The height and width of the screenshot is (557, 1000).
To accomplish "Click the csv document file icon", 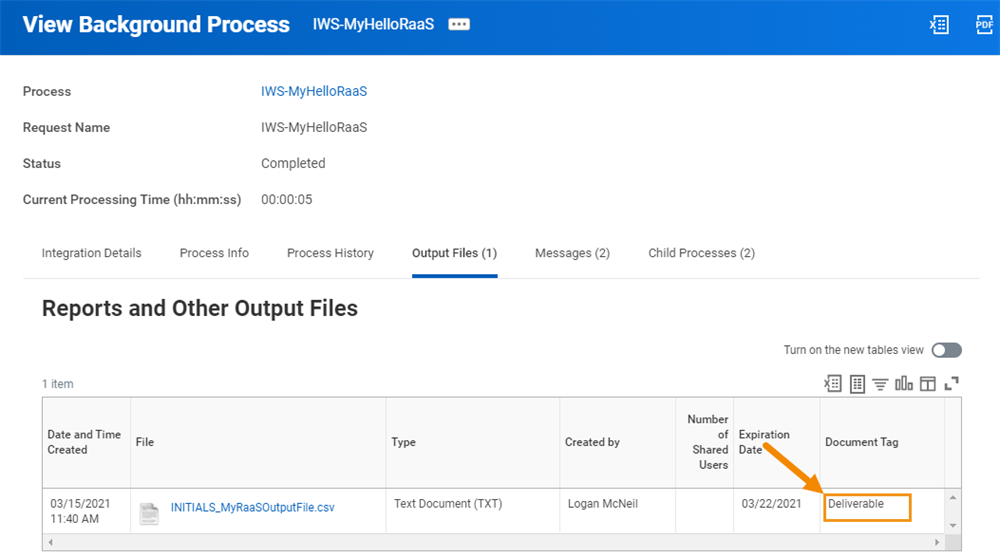I will click(149, 513).
